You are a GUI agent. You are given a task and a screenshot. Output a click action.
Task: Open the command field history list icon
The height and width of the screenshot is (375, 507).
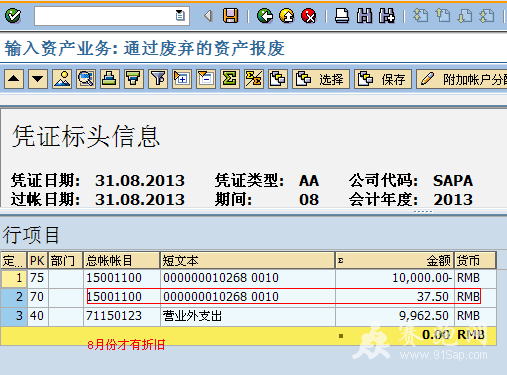pos(180,15)
